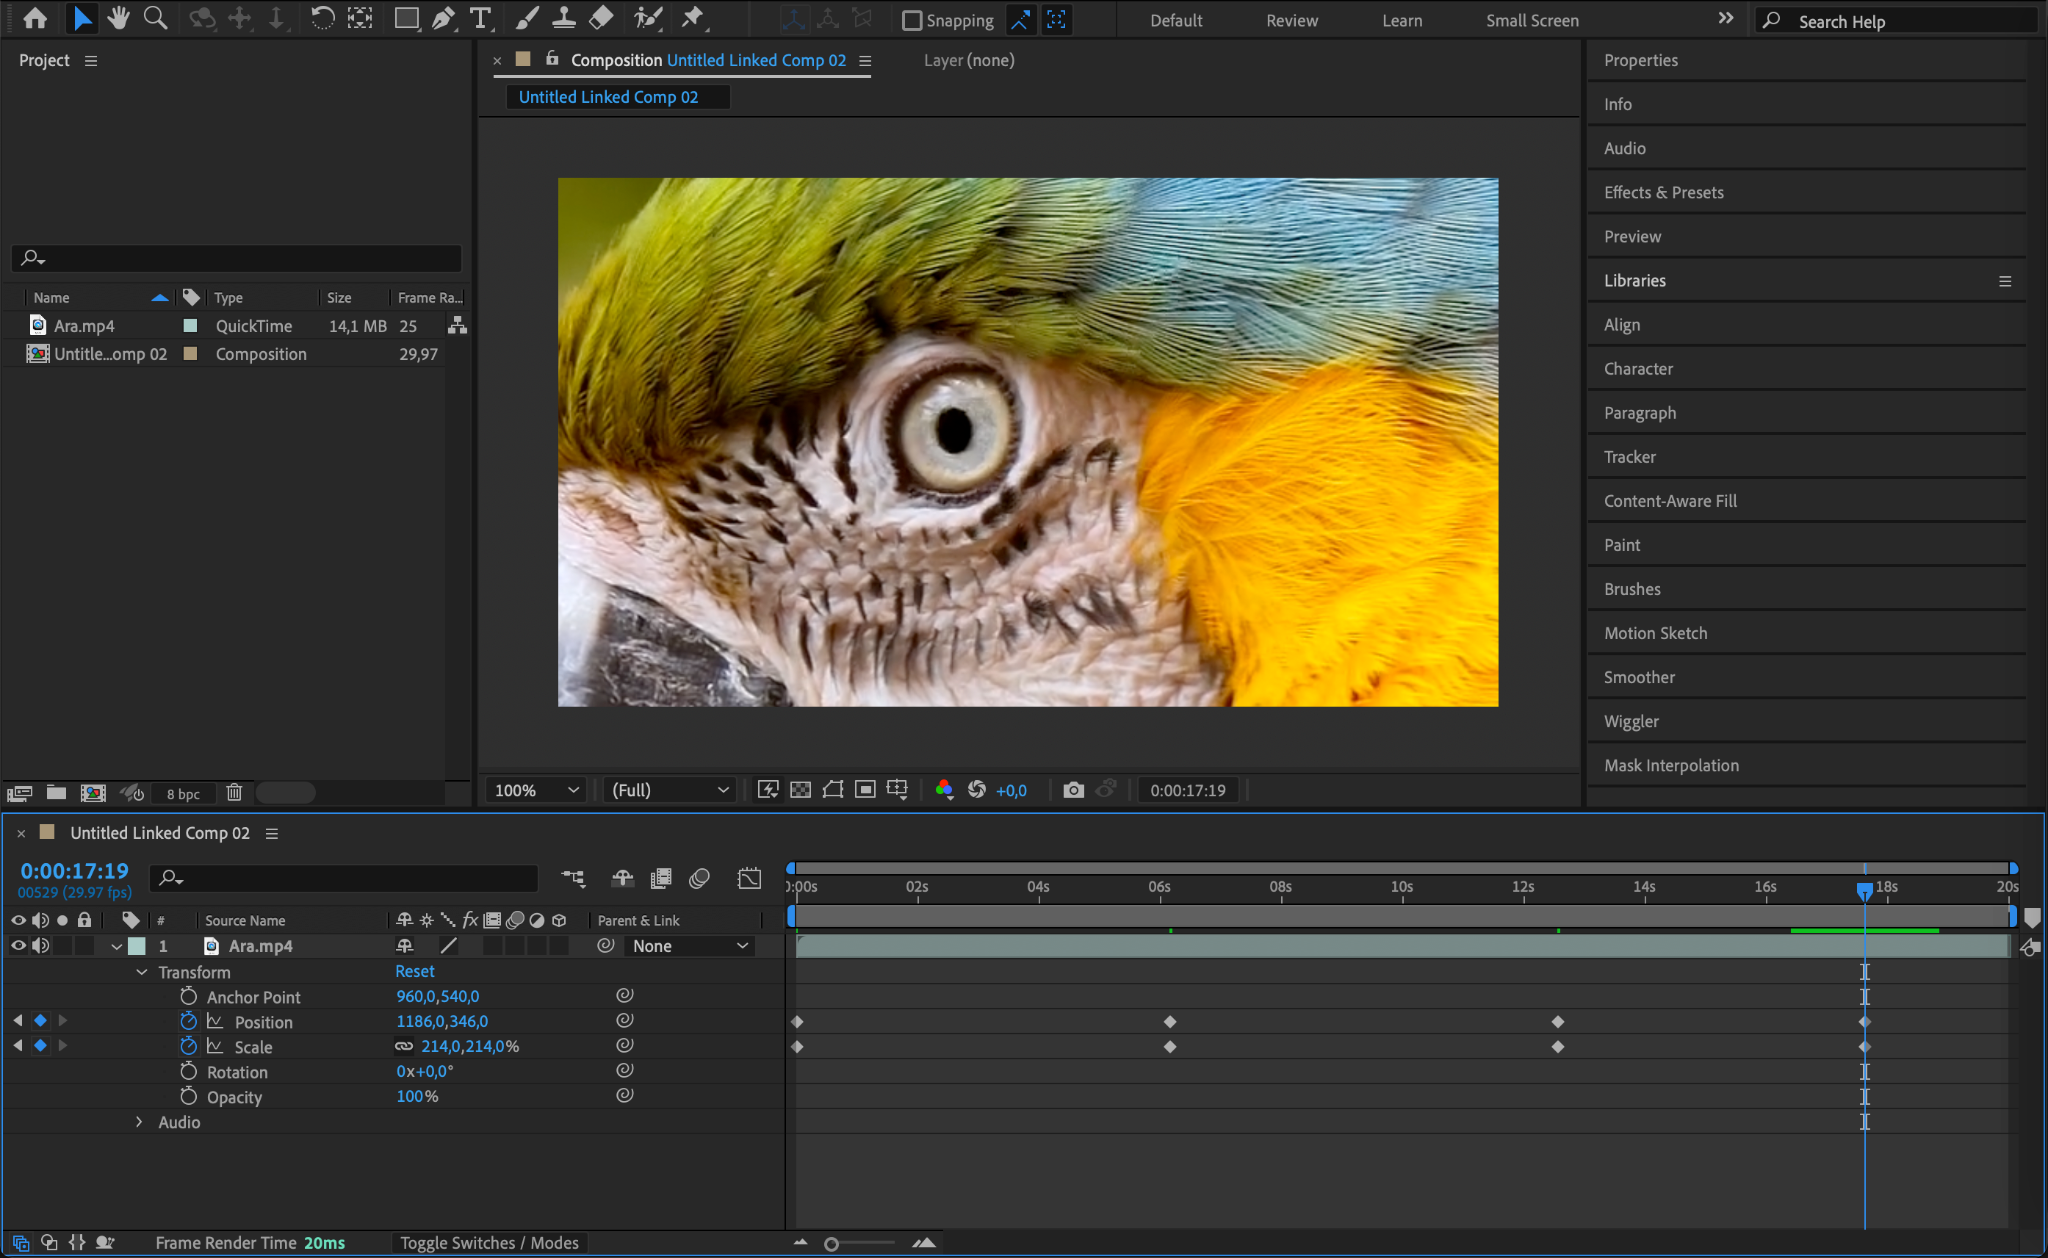
Task: Select the Pen tool
Action: pos(443,18)
